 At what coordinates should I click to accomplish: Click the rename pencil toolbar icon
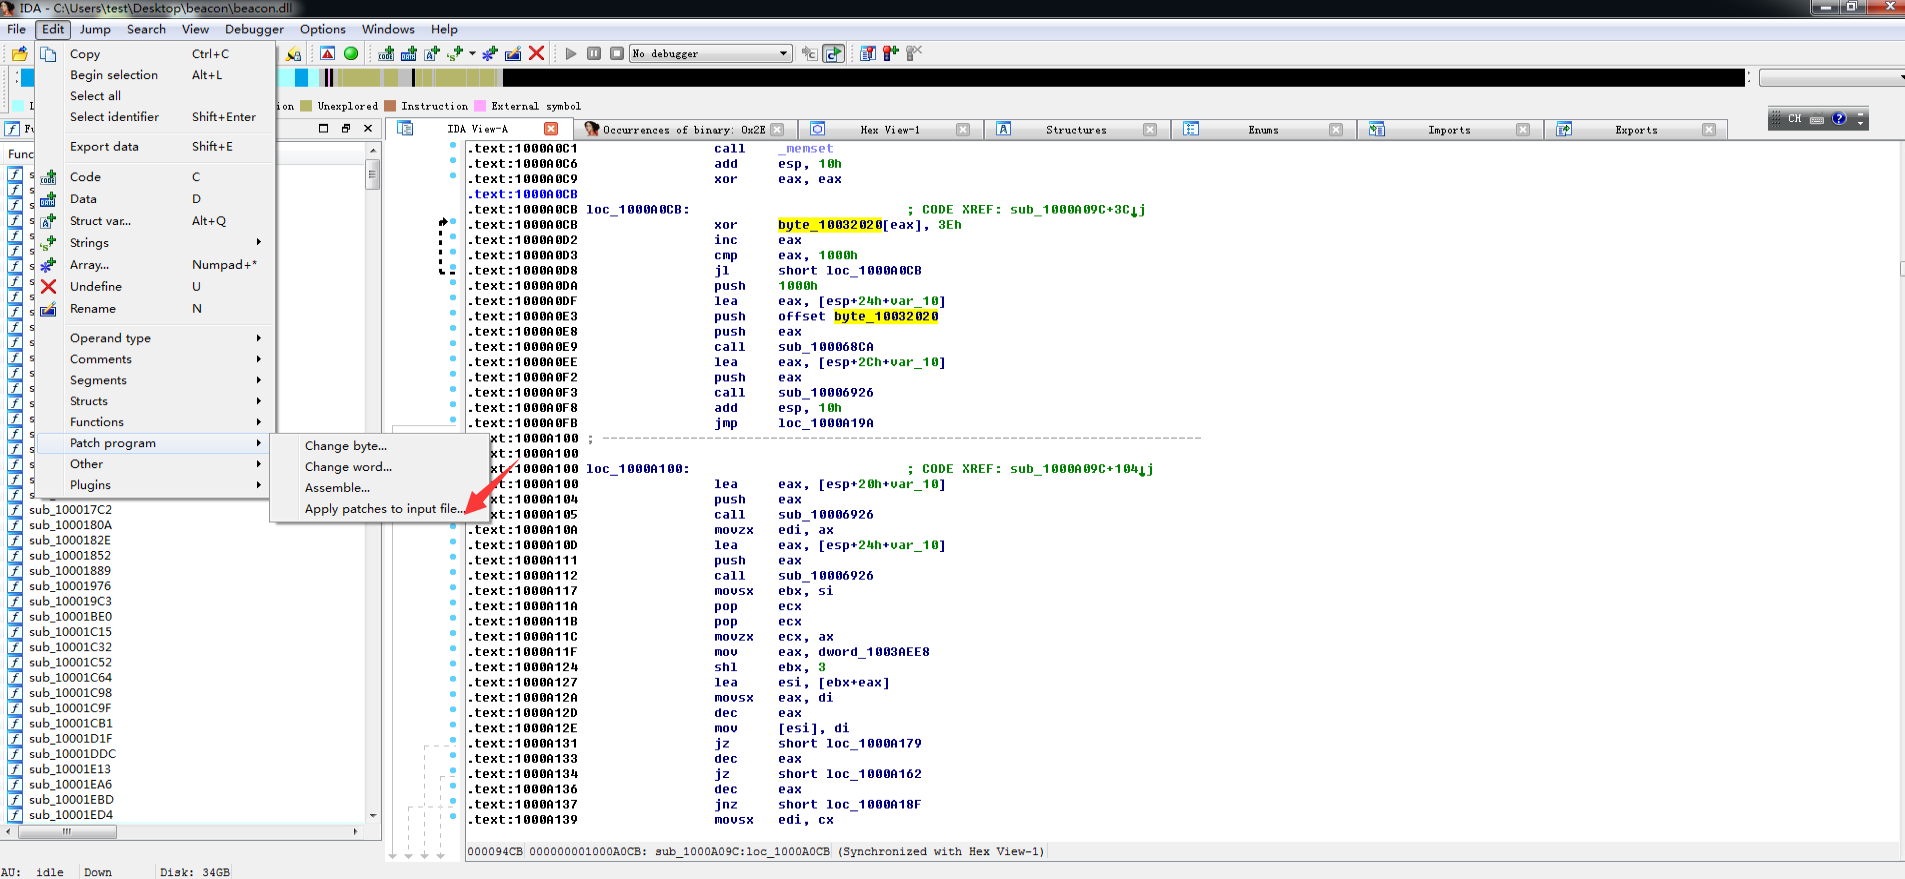[x=513, y=54]
